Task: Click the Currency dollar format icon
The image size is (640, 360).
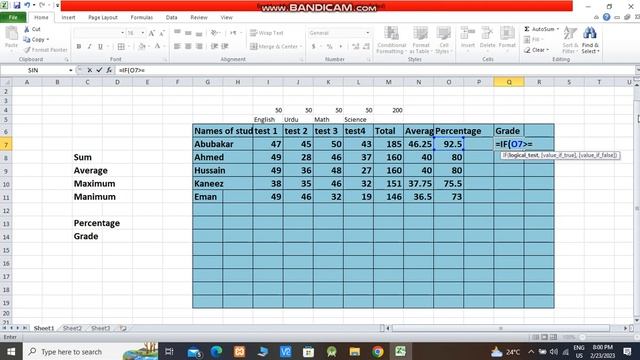Action: click(x=313, y=47)
